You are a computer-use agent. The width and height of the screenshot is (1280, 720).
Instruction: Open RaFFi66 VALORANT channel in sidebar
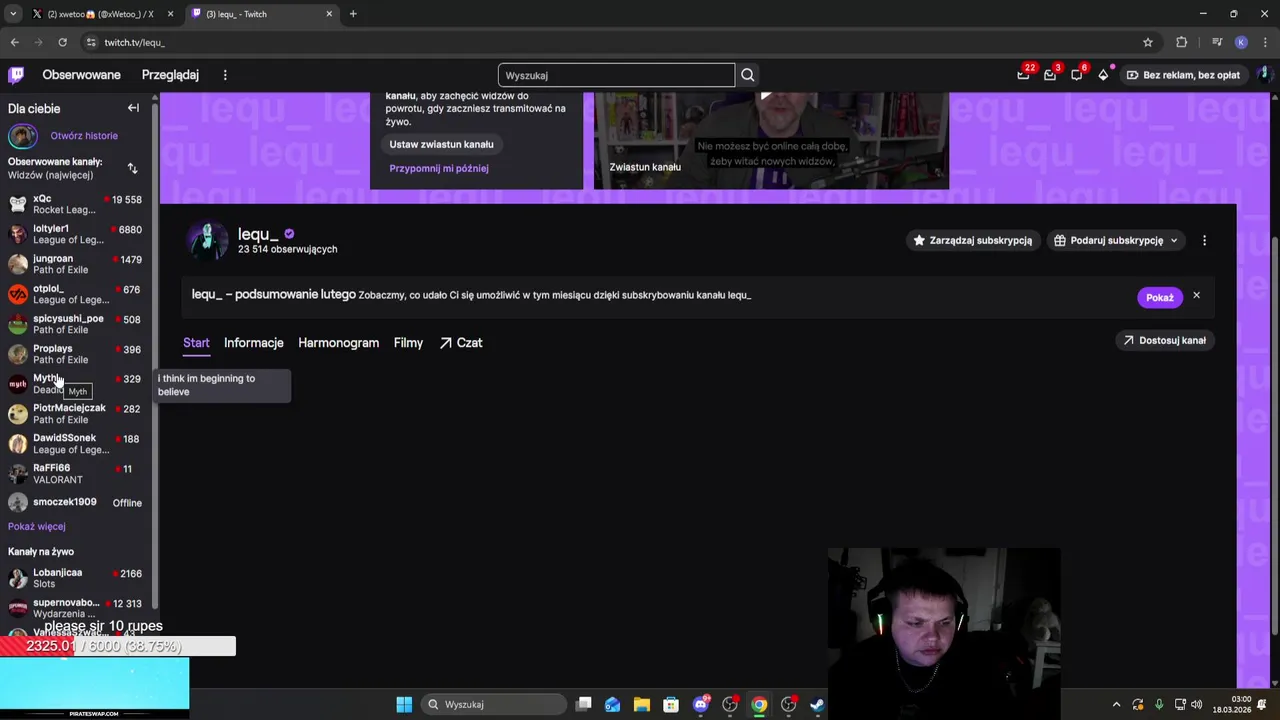[77, 474]
